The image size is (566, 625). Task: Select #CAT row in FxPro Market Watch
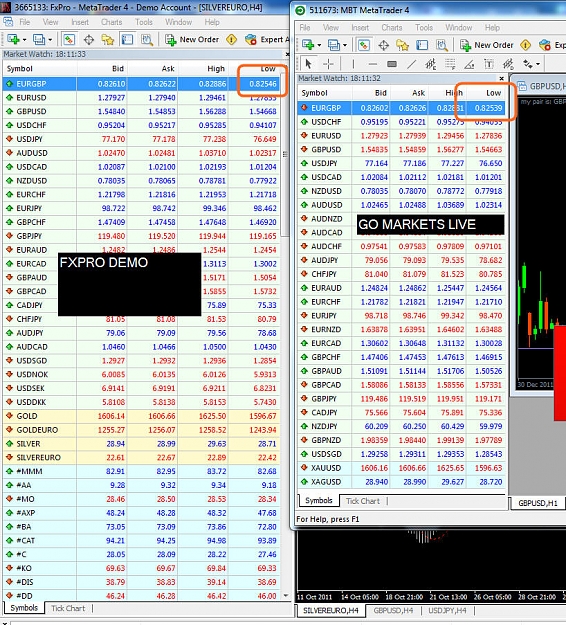point(141,540)
